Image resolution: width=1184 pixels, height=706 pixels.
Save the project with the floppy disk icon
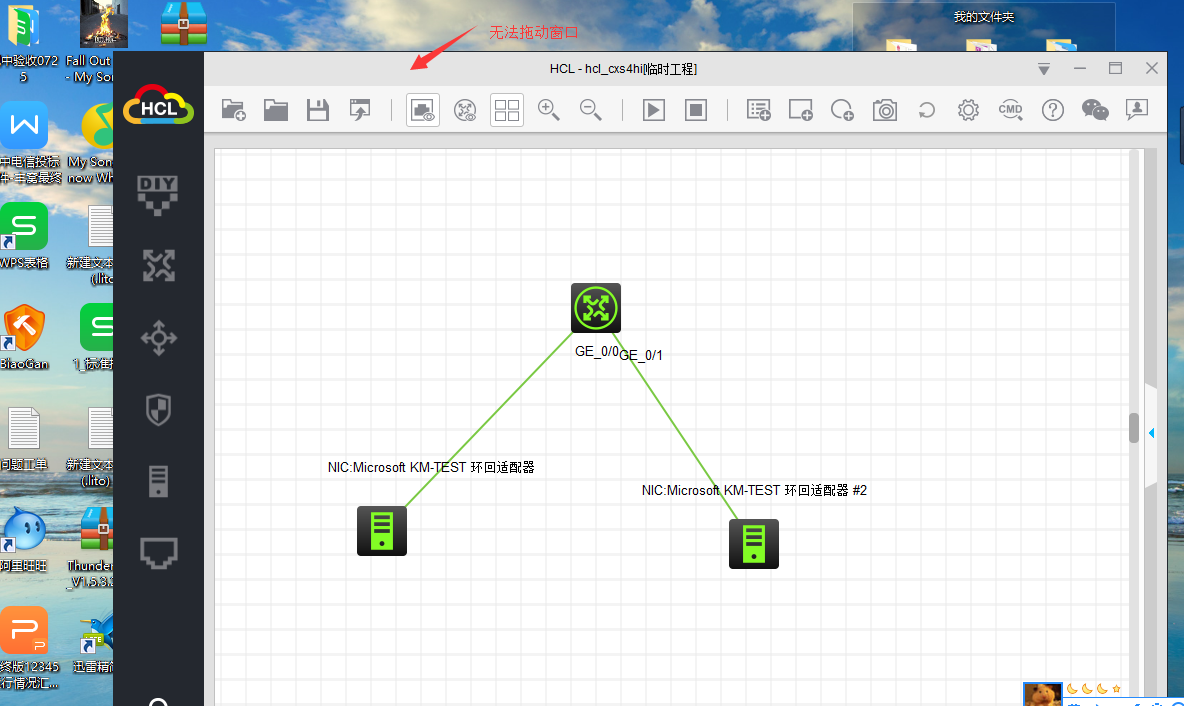[318, 110]
